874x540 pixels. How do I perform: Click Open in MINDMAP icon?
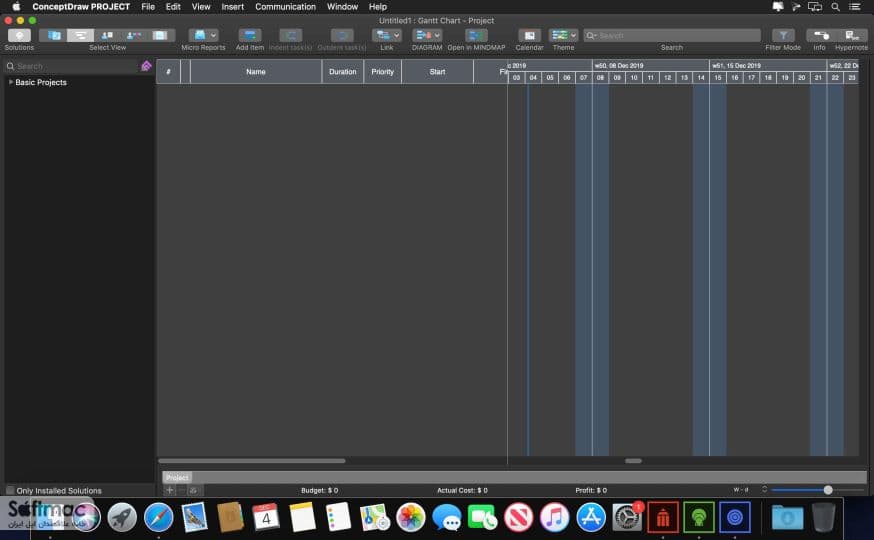(x=476, y=35)
